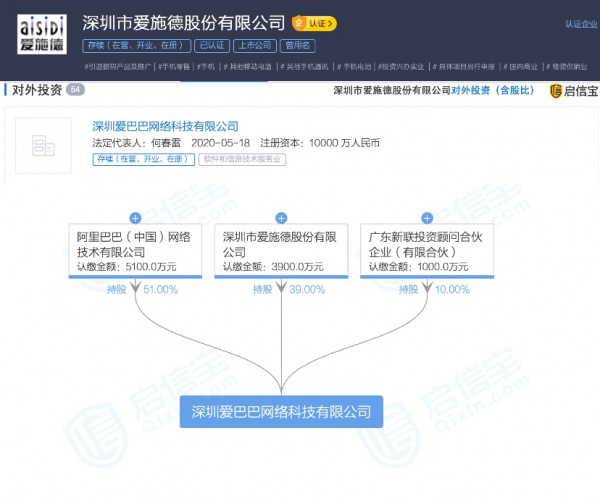Click the 51.00% shareholding label
This screenshot has width=600, height=499.
tap(161, 289)
